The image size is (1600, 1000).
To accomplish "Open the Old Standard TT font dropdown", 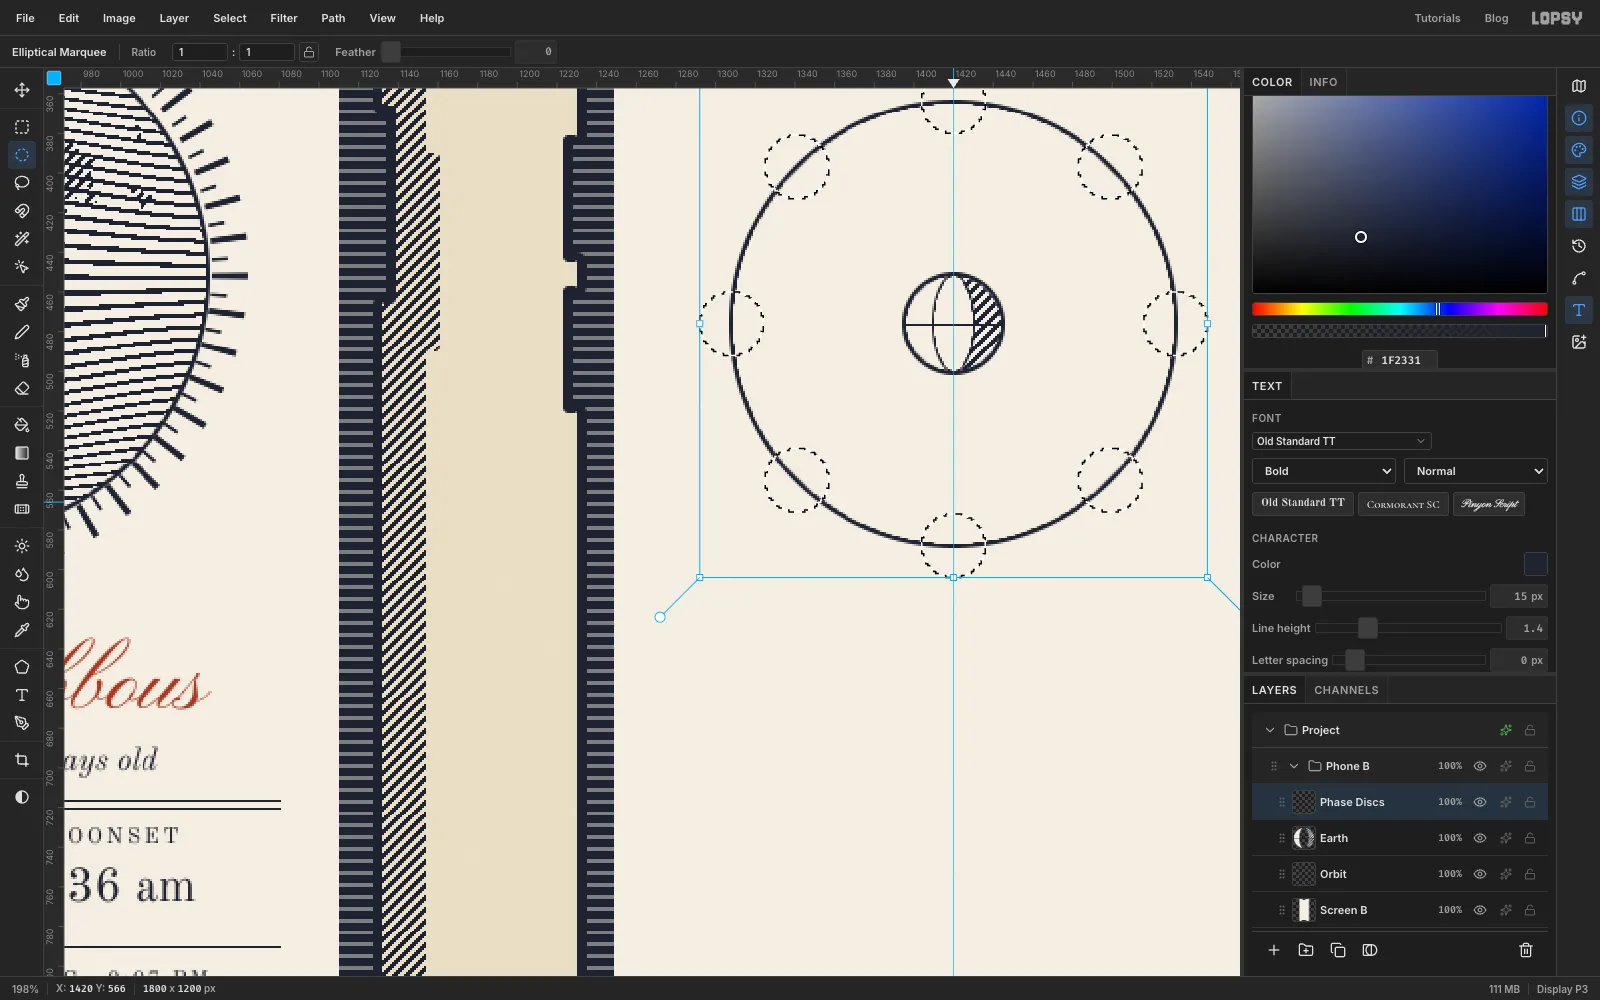I will point(1341,441).
